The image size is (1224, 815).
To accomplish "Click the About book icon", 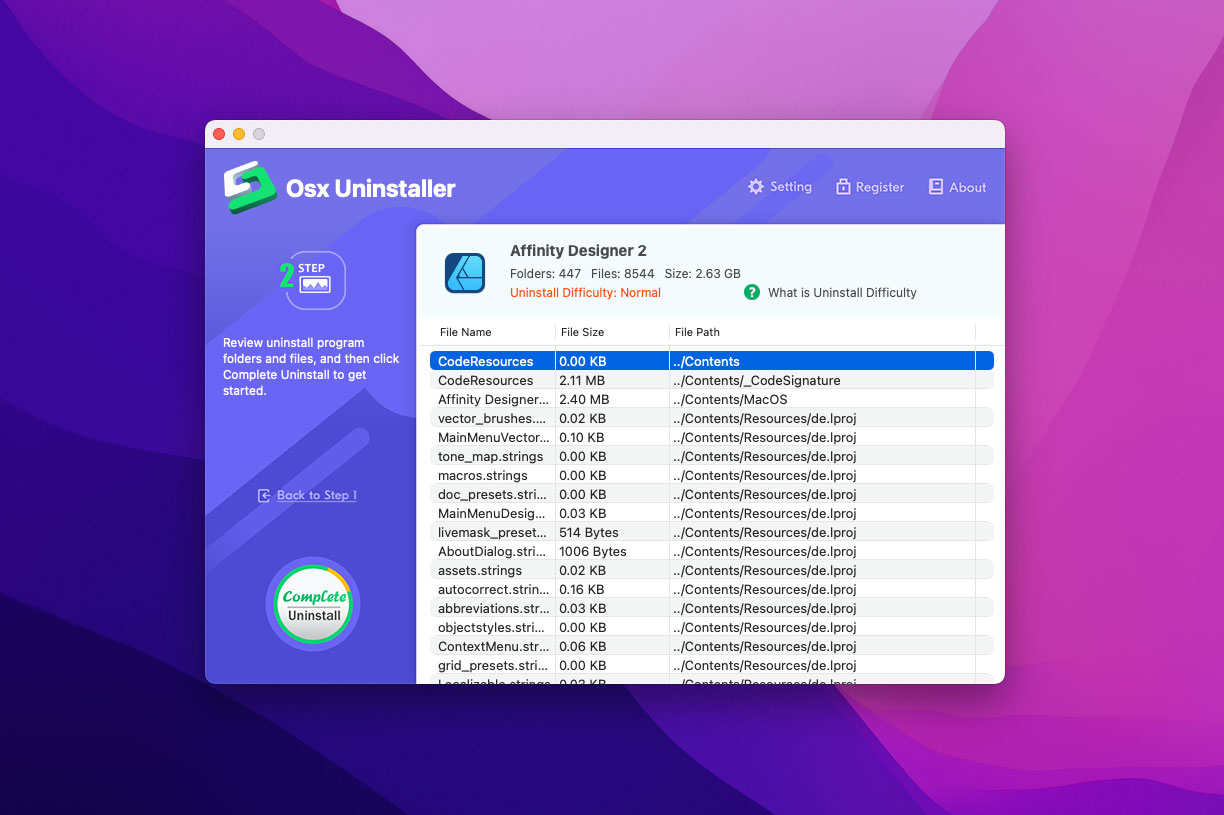I will 936,187.
